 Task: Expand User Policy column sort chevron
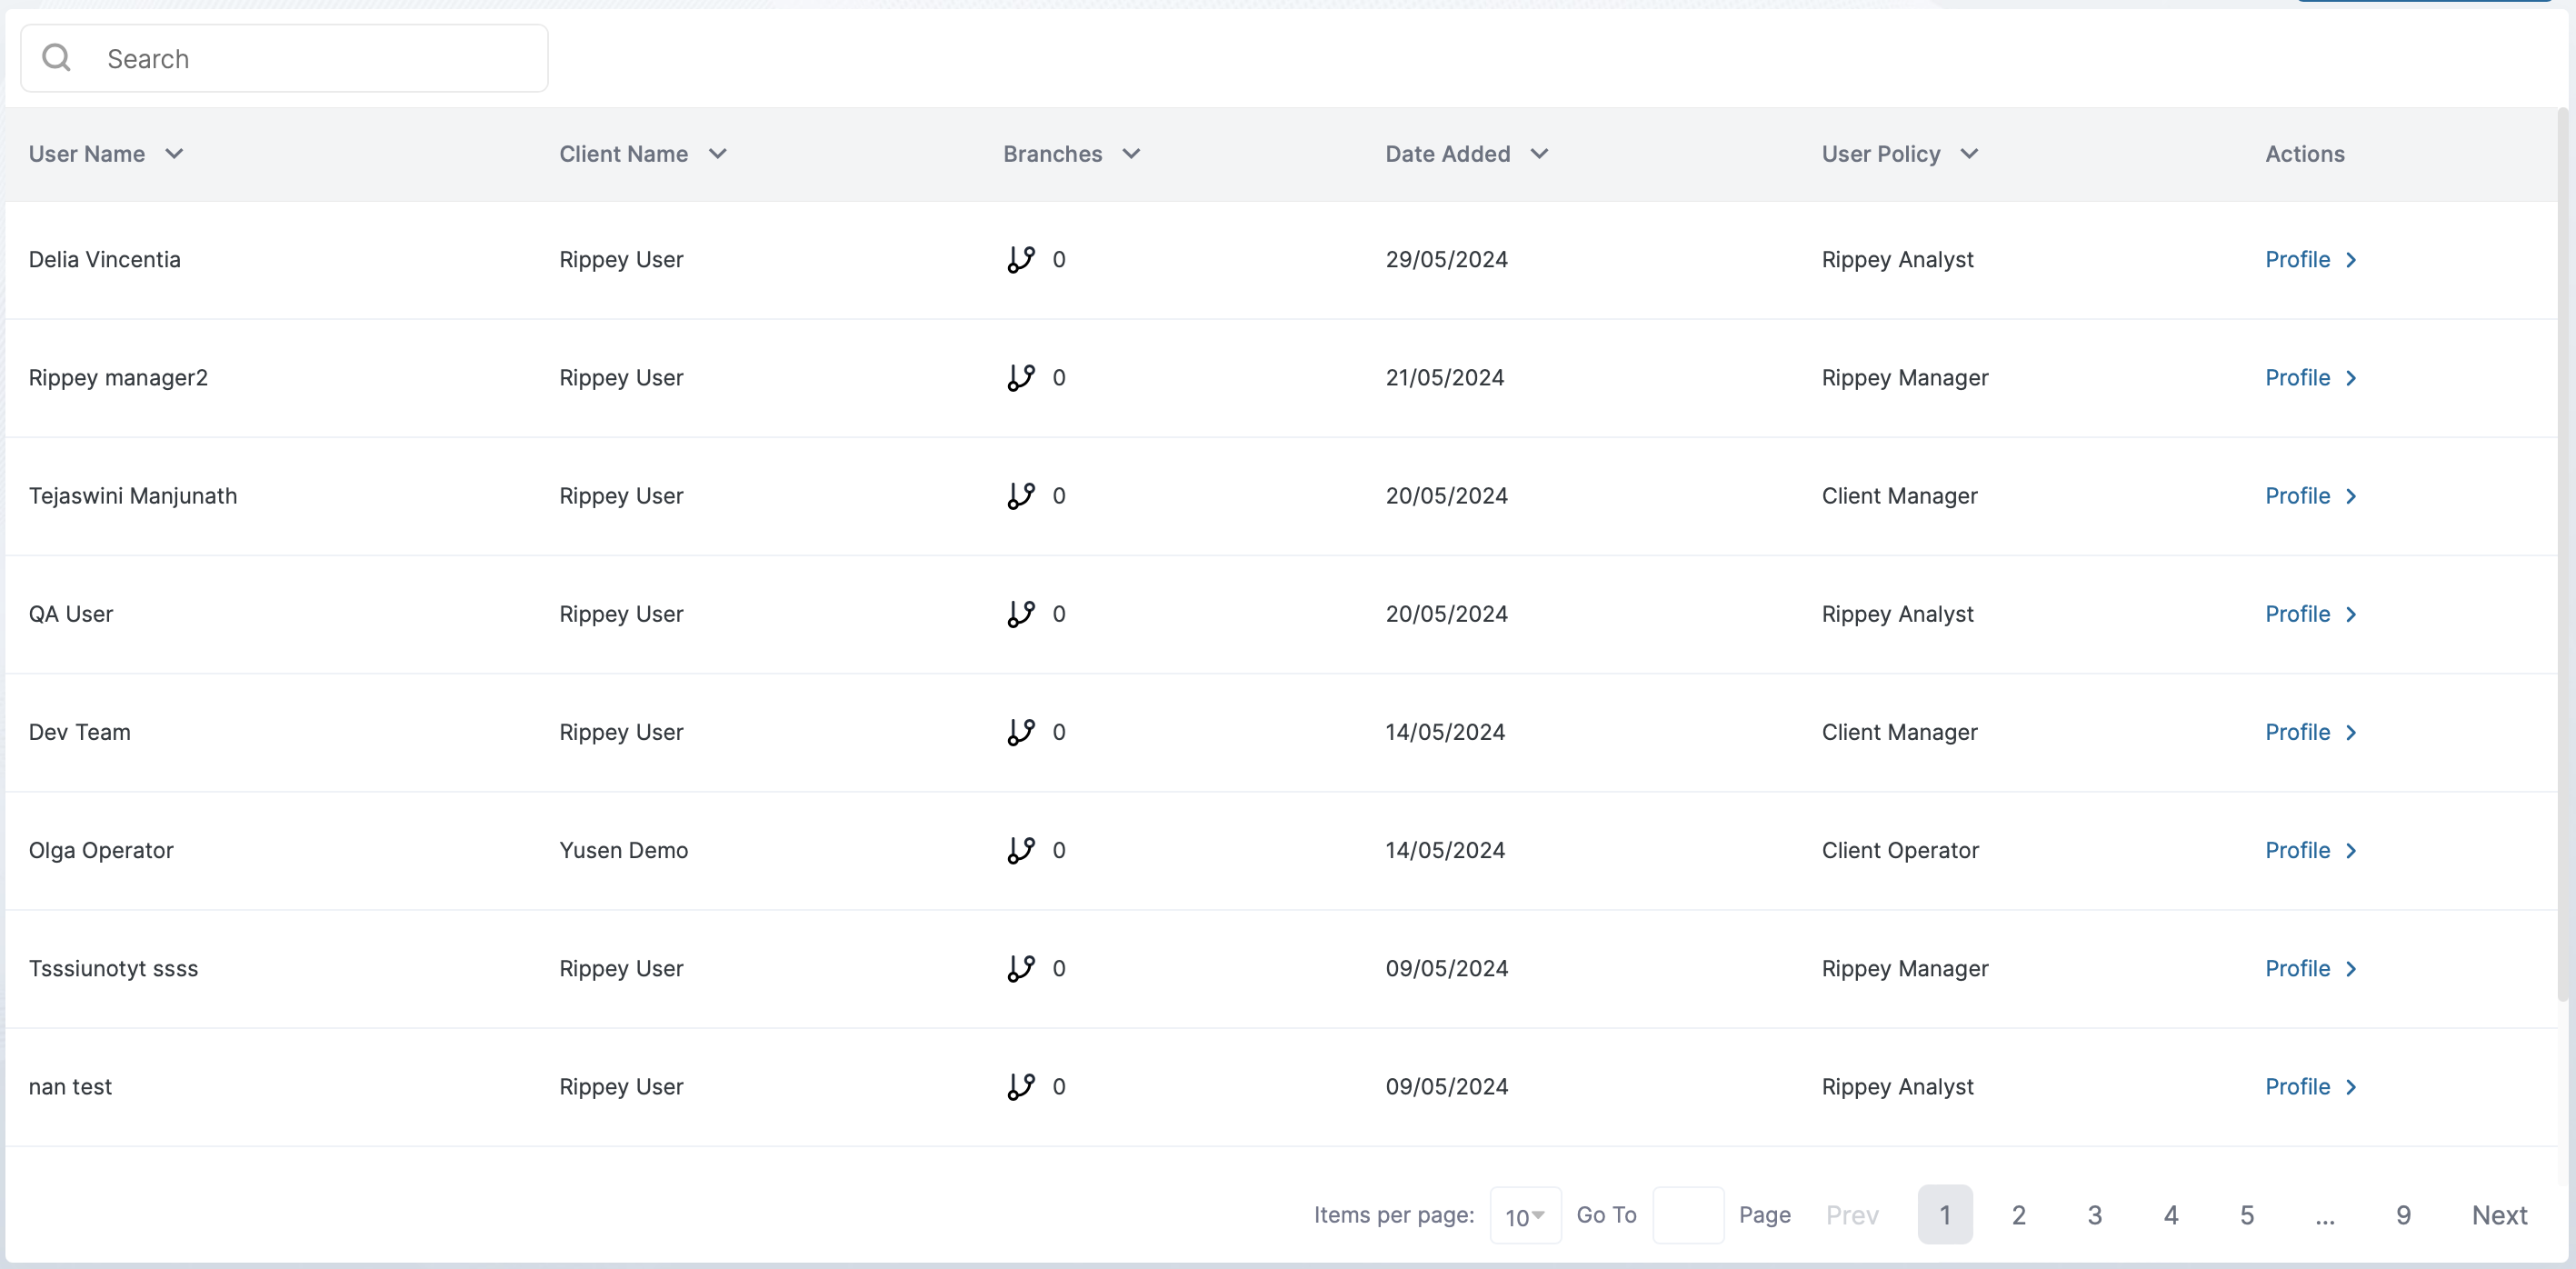click(x=1969, y=154)
